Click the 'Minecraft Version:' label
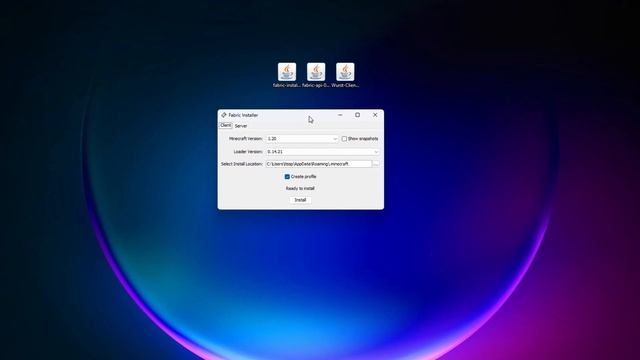The height and width of the screenshot is (360, 640). [x=246, y=139]
